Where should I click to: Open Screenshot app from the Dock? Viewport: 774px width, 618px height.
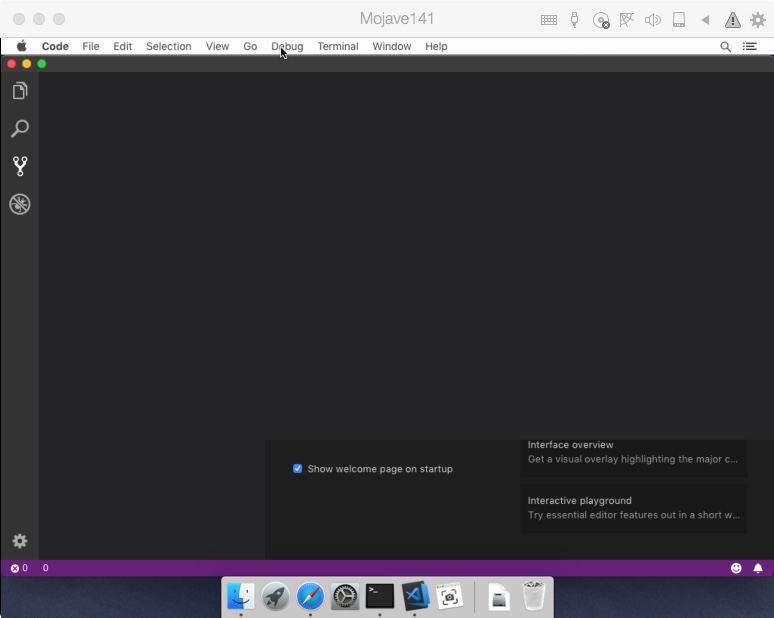click(449, 596)
